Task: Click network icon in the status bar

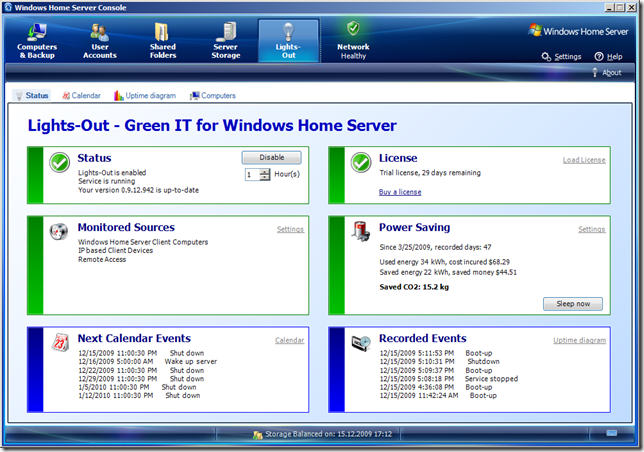Action: click(x=612, y=433)
